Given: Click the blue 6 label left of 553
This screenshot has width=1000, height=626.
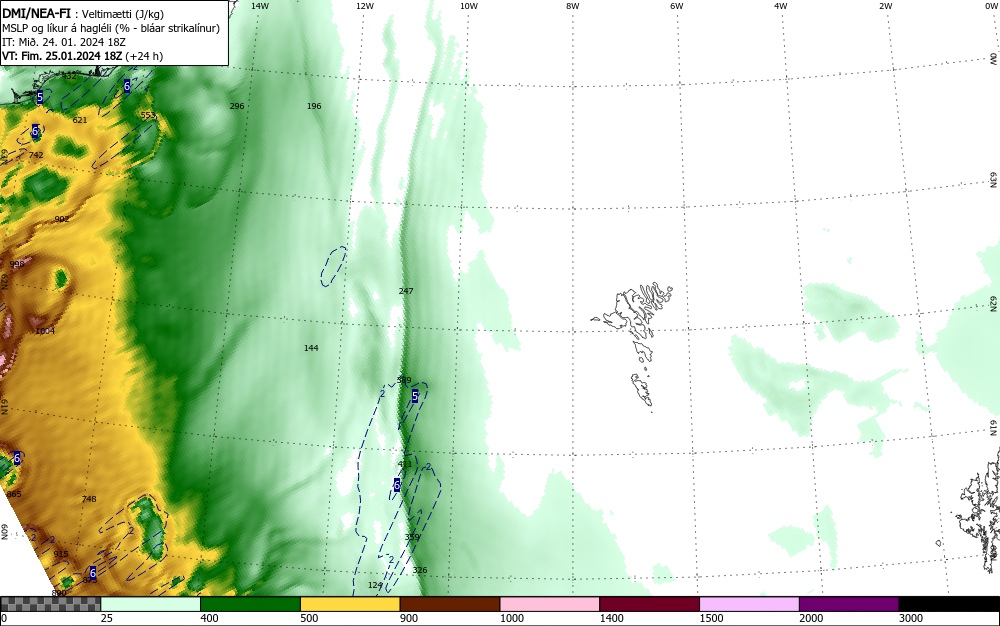Looking at the screenshot, I should pos(127,86).
